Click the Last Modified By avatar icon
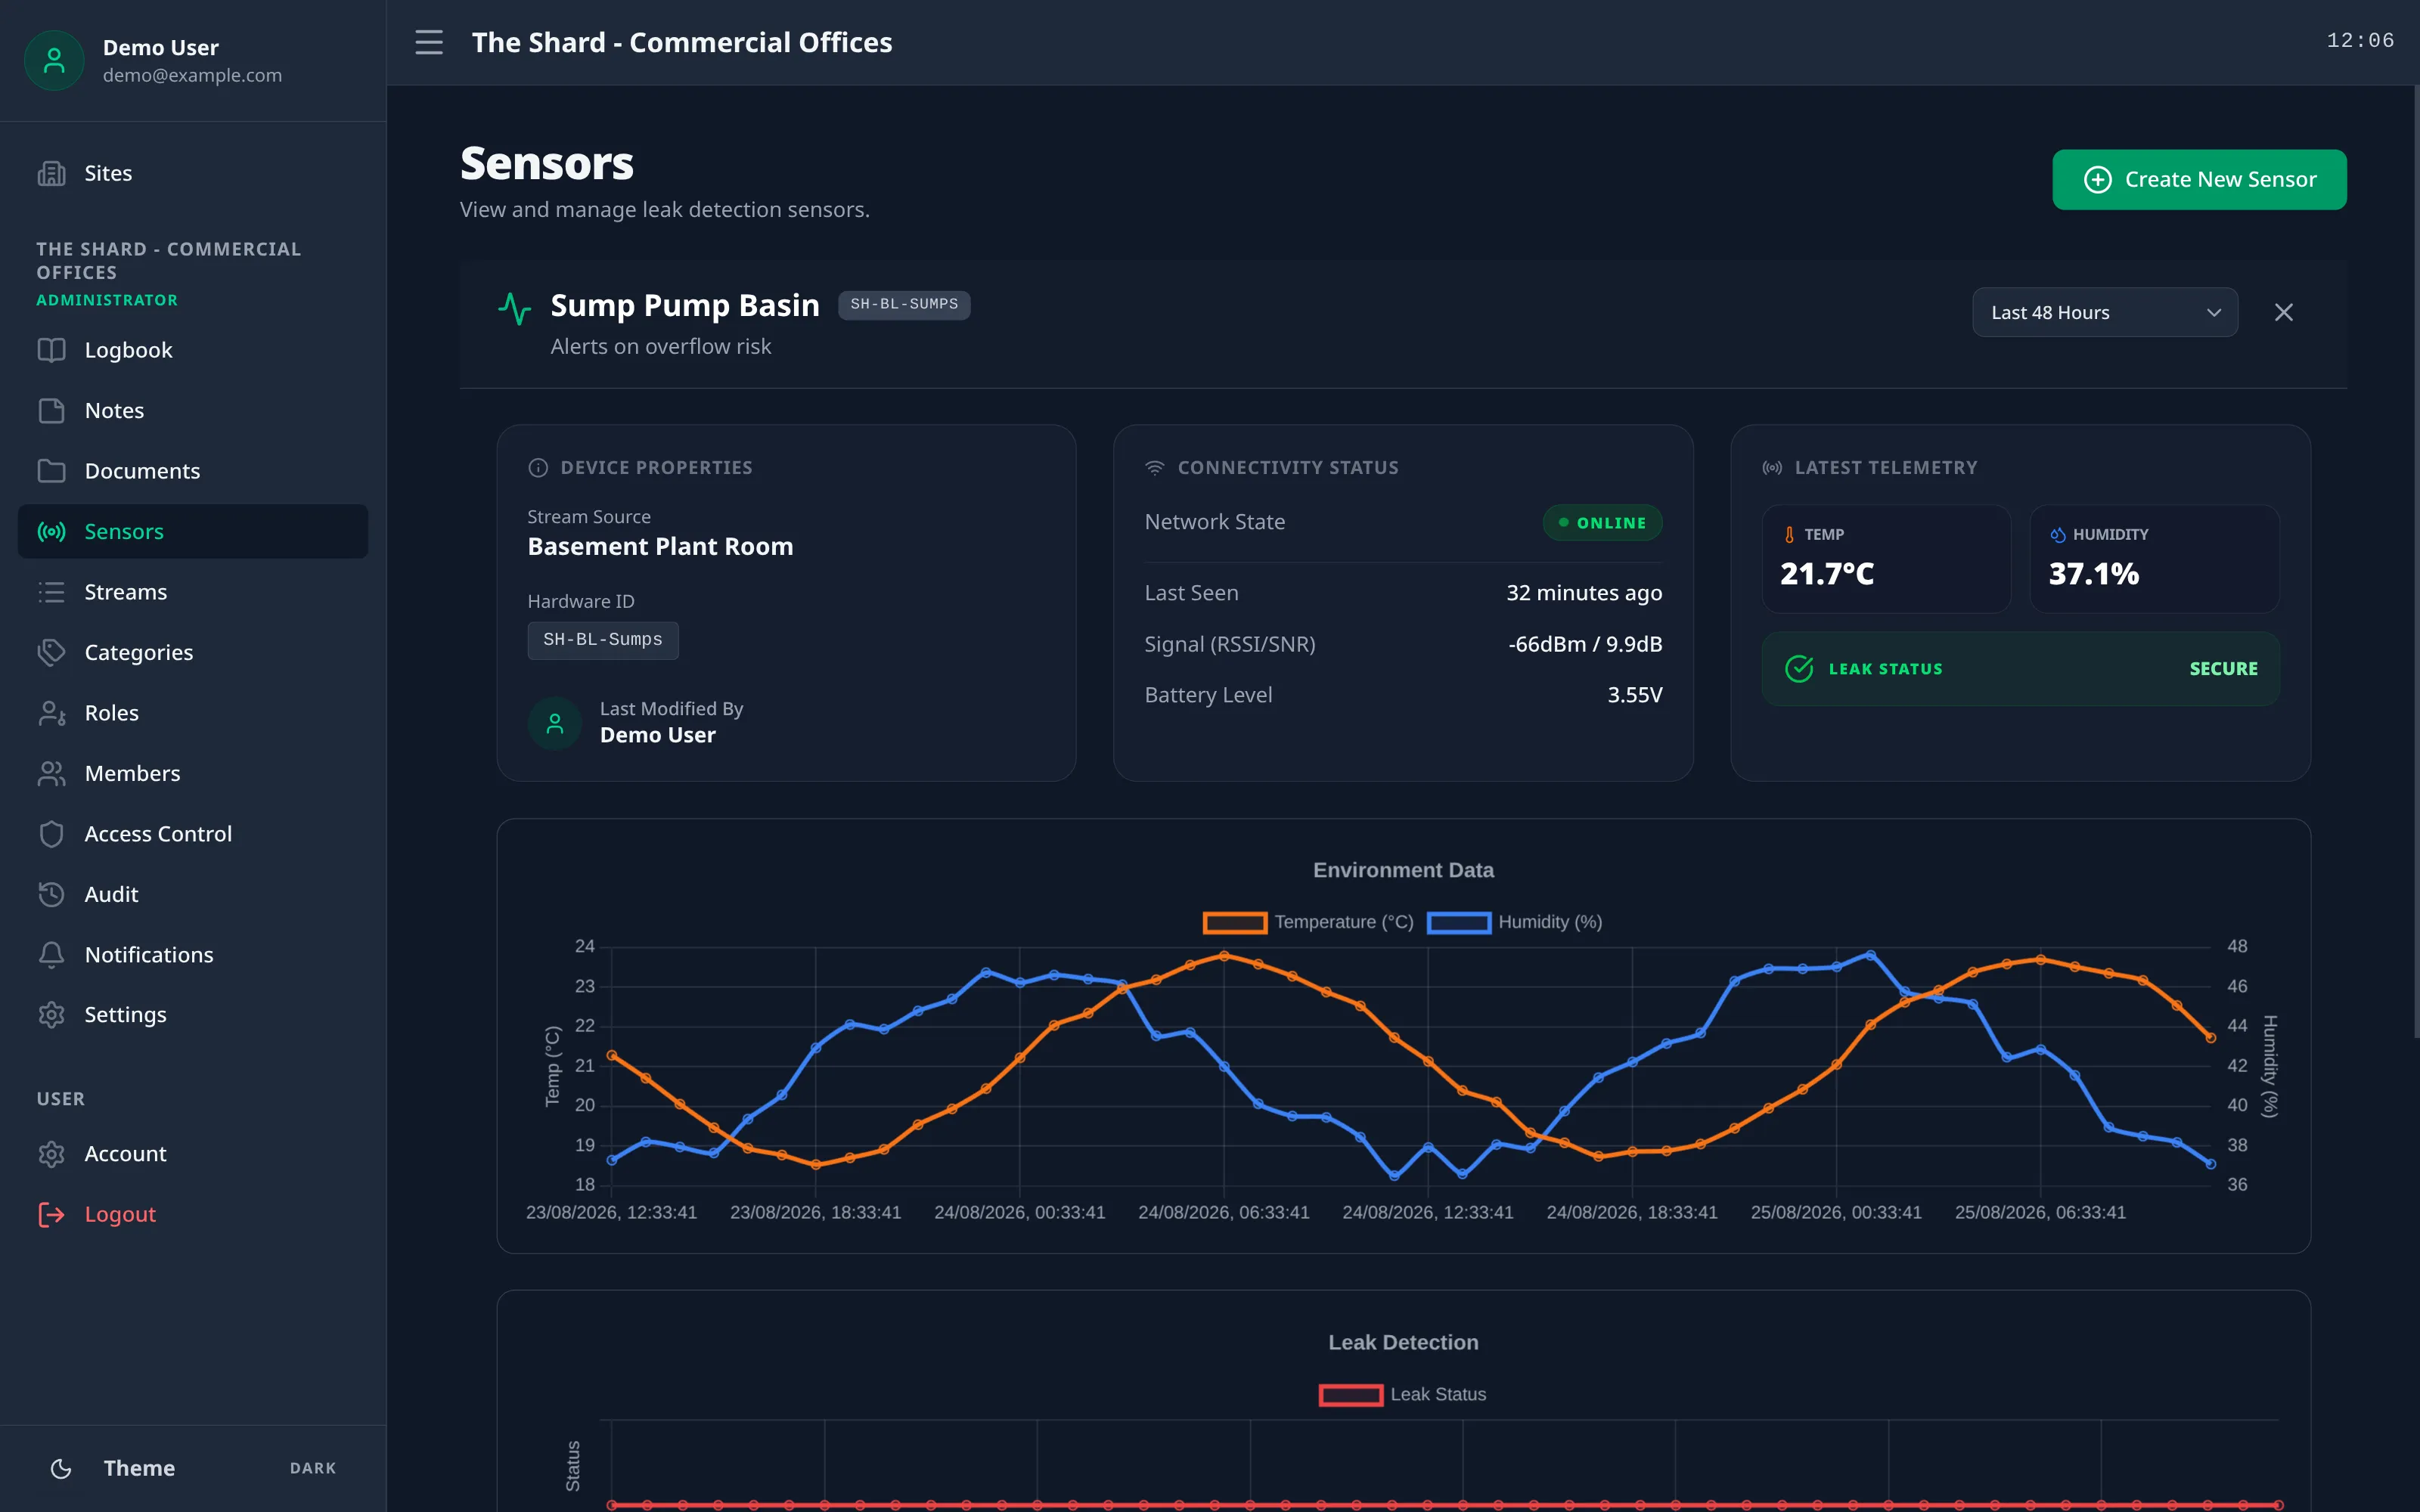This screenshot has height=1512, width=2420. coord(555,723)
